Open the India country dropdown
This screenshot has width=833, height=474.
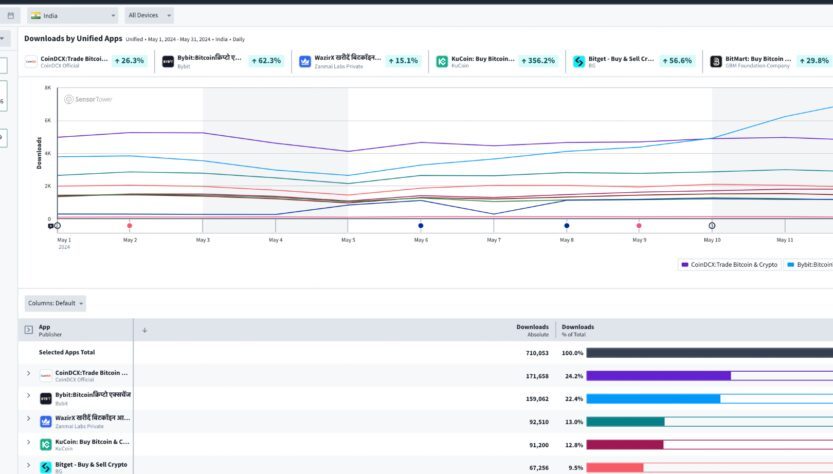pyautogui.click(x=72, y=16)
